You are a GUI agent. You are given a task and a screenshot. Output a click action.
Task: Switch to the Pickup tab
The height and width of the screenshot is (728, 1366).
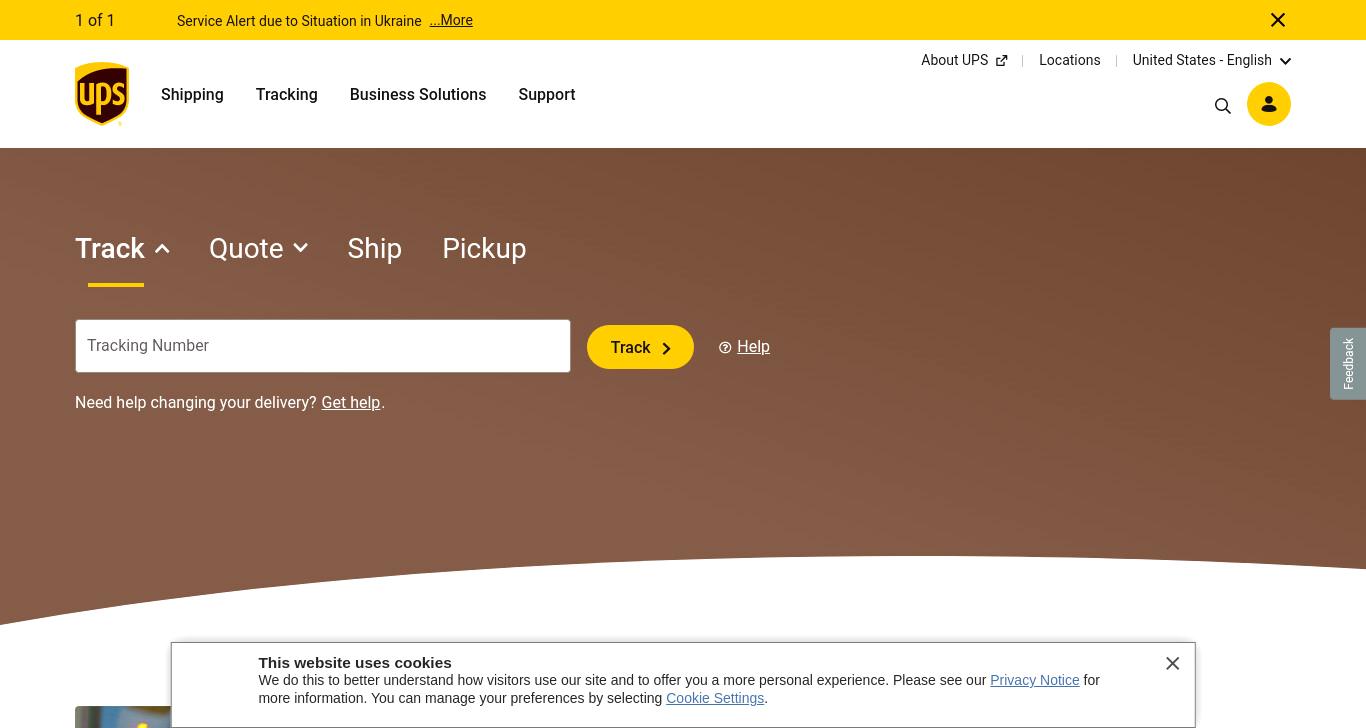tap(484, 248)
